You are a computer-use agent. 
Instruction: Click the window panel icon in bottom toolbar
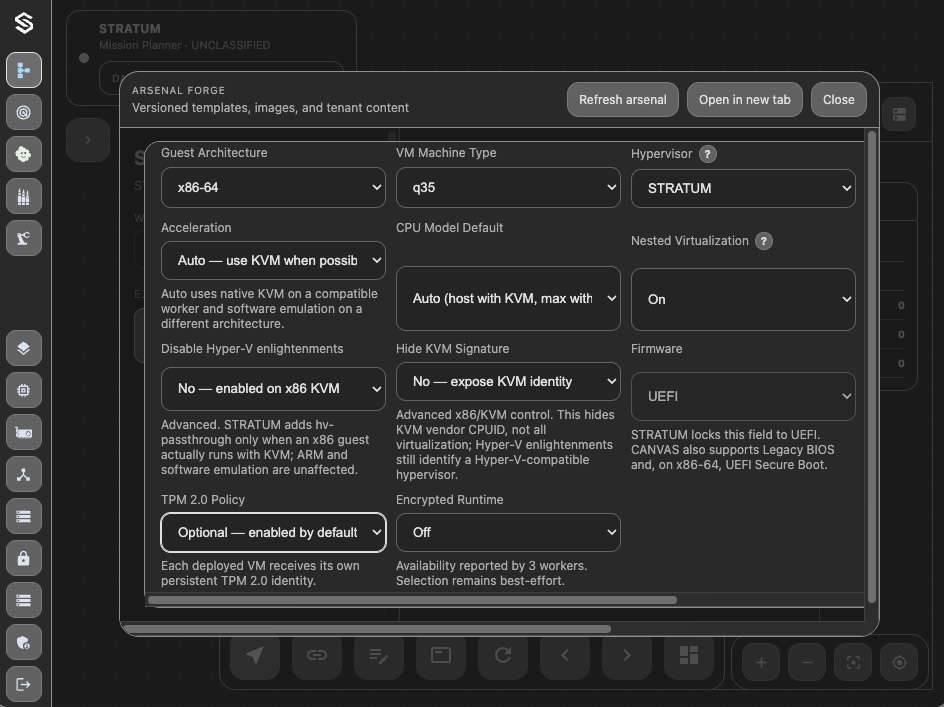click(441, 655)
